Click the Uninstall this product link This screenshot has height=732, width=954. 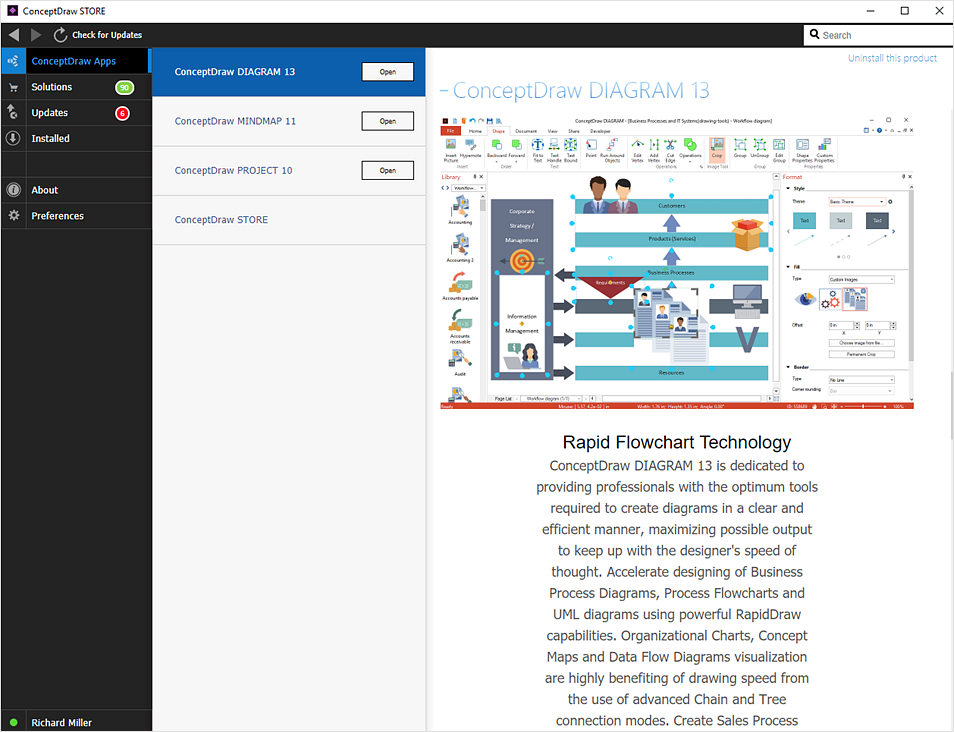[x=892, y=58]
